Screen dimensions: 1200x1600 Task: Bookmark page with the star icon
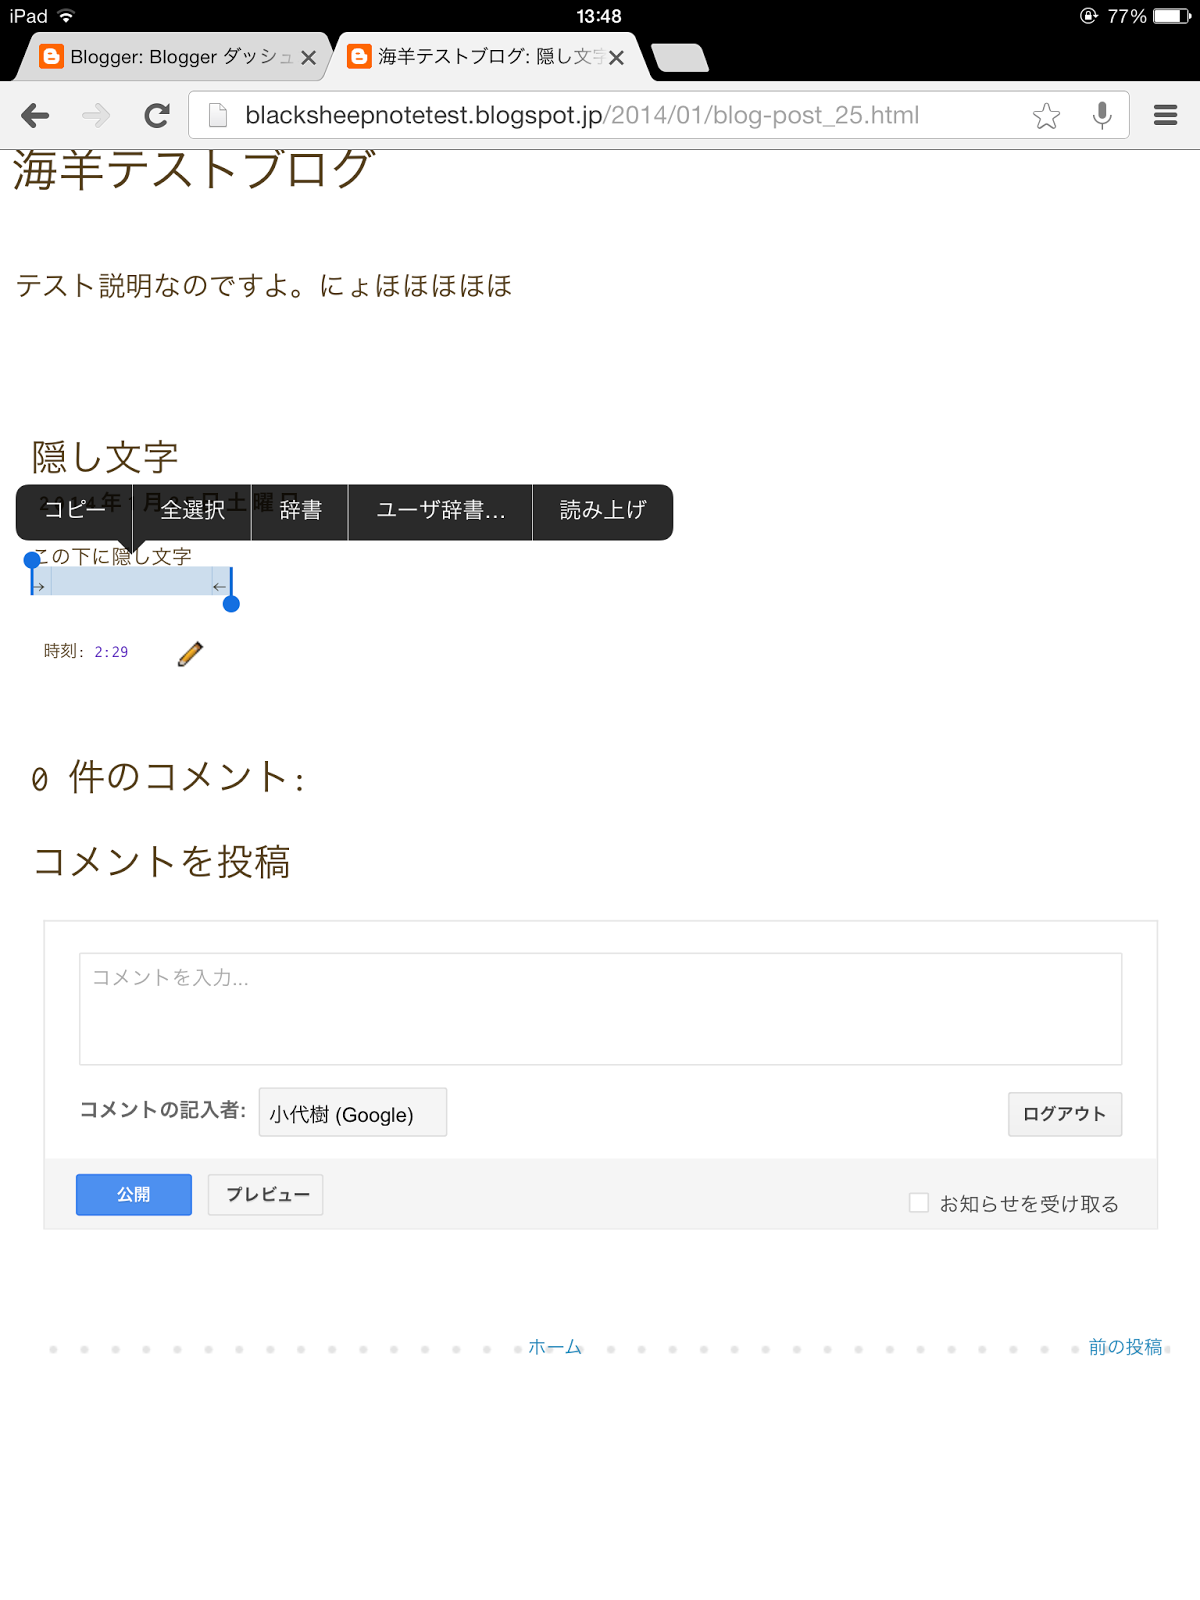coord(1047,116)
